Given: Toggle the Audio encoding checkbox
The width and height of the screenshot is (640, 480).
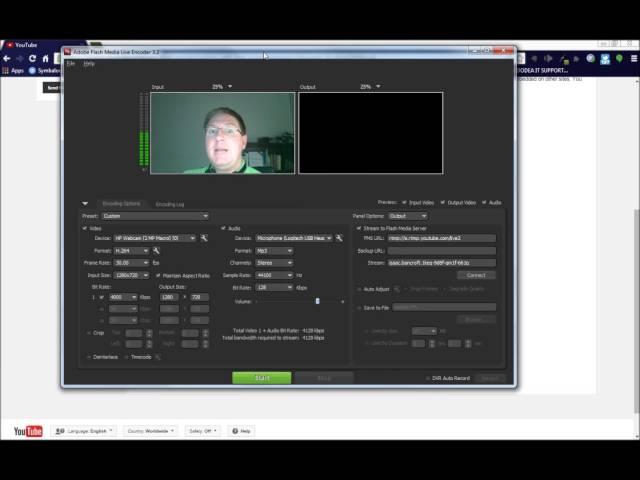Looking at the screenshot, I should pos(223,228).
